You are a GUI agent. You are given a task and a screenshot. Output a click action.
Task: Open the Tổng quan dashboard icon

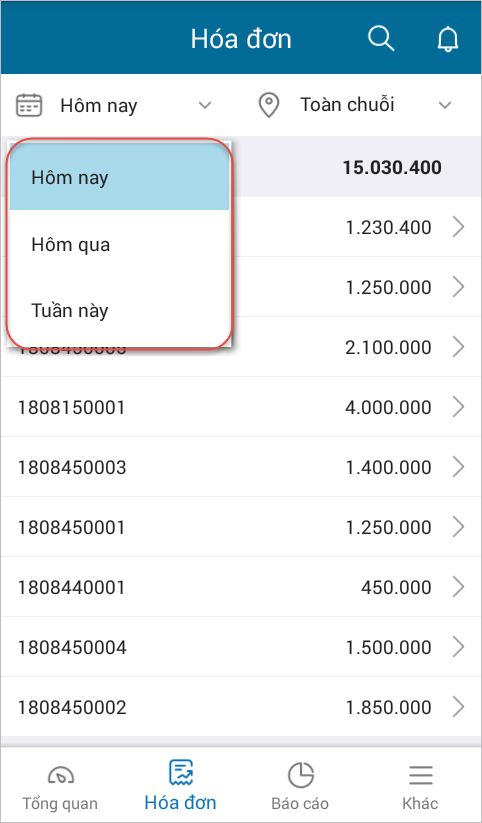coord(60,775)
